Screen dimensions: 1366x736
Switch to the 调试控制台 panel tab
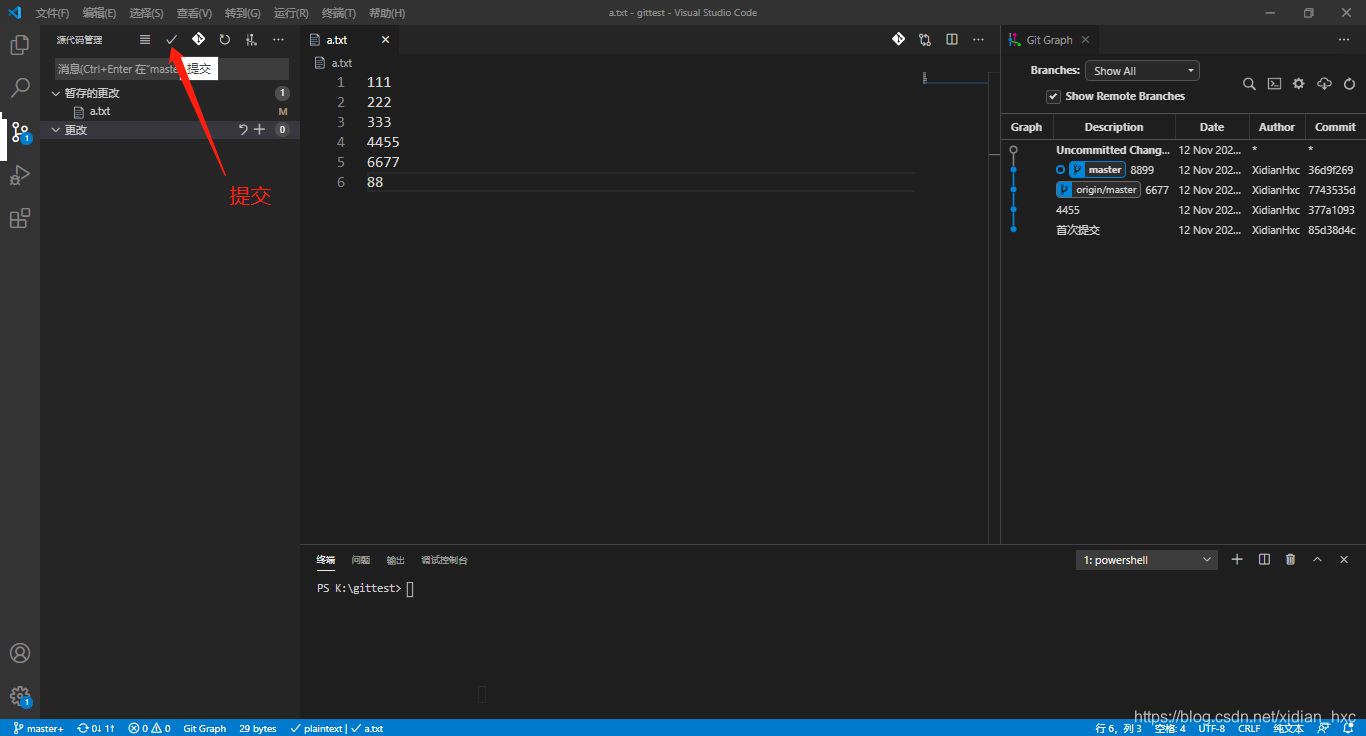[444, 560]
